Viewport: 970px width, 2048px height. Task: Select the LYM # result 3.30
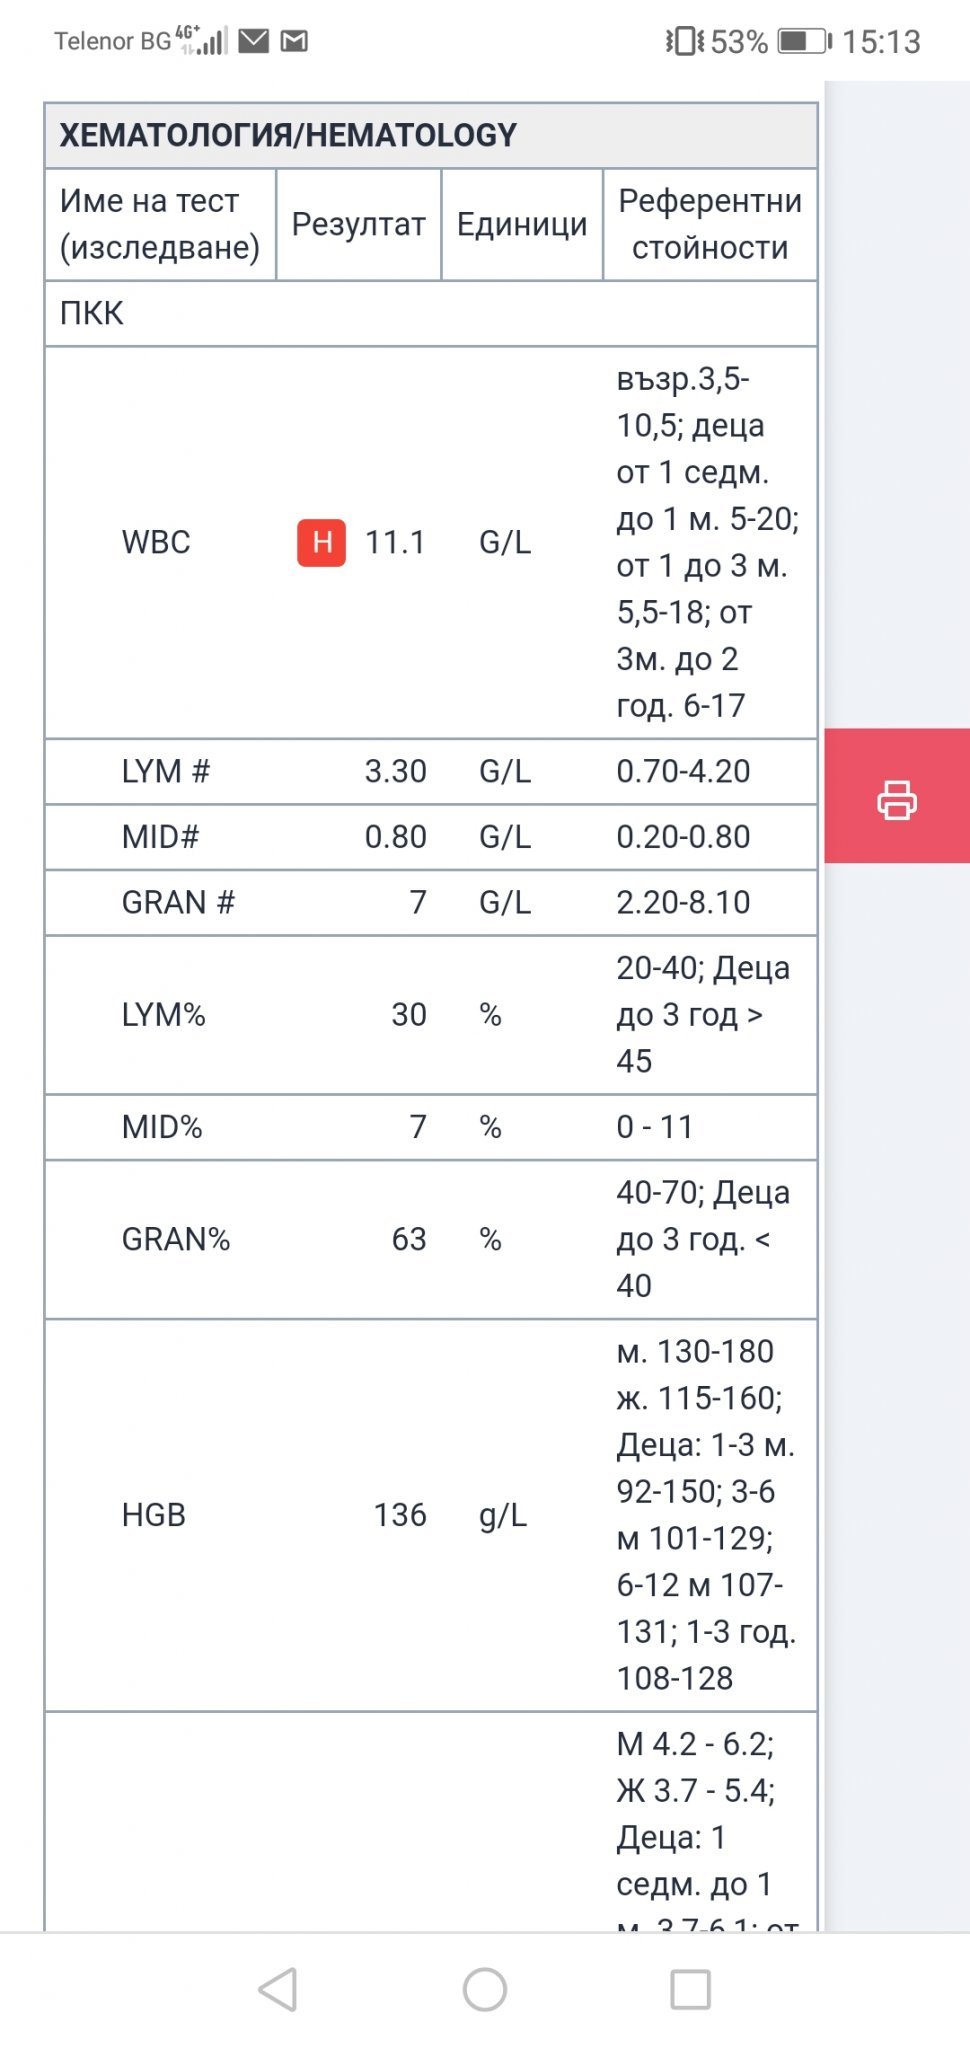click(x=395, y=771)
